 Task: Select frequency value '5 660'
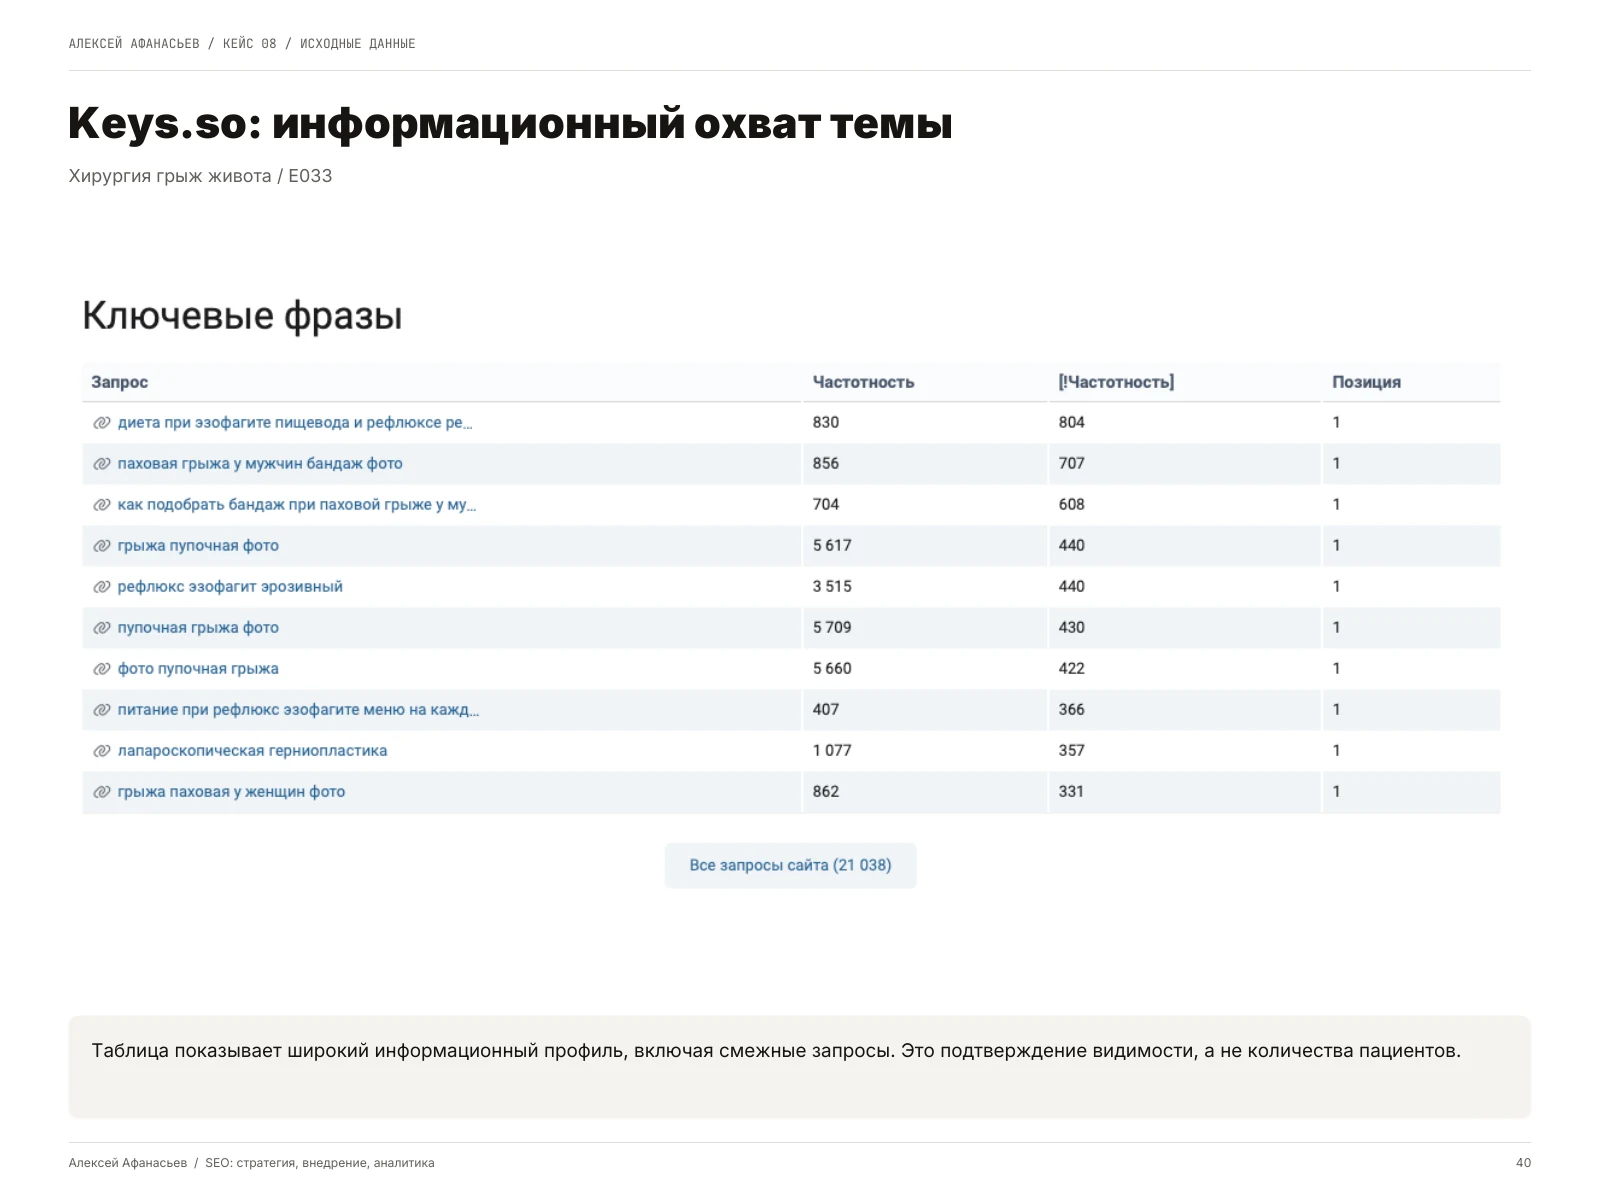click(x=832, y=669)
